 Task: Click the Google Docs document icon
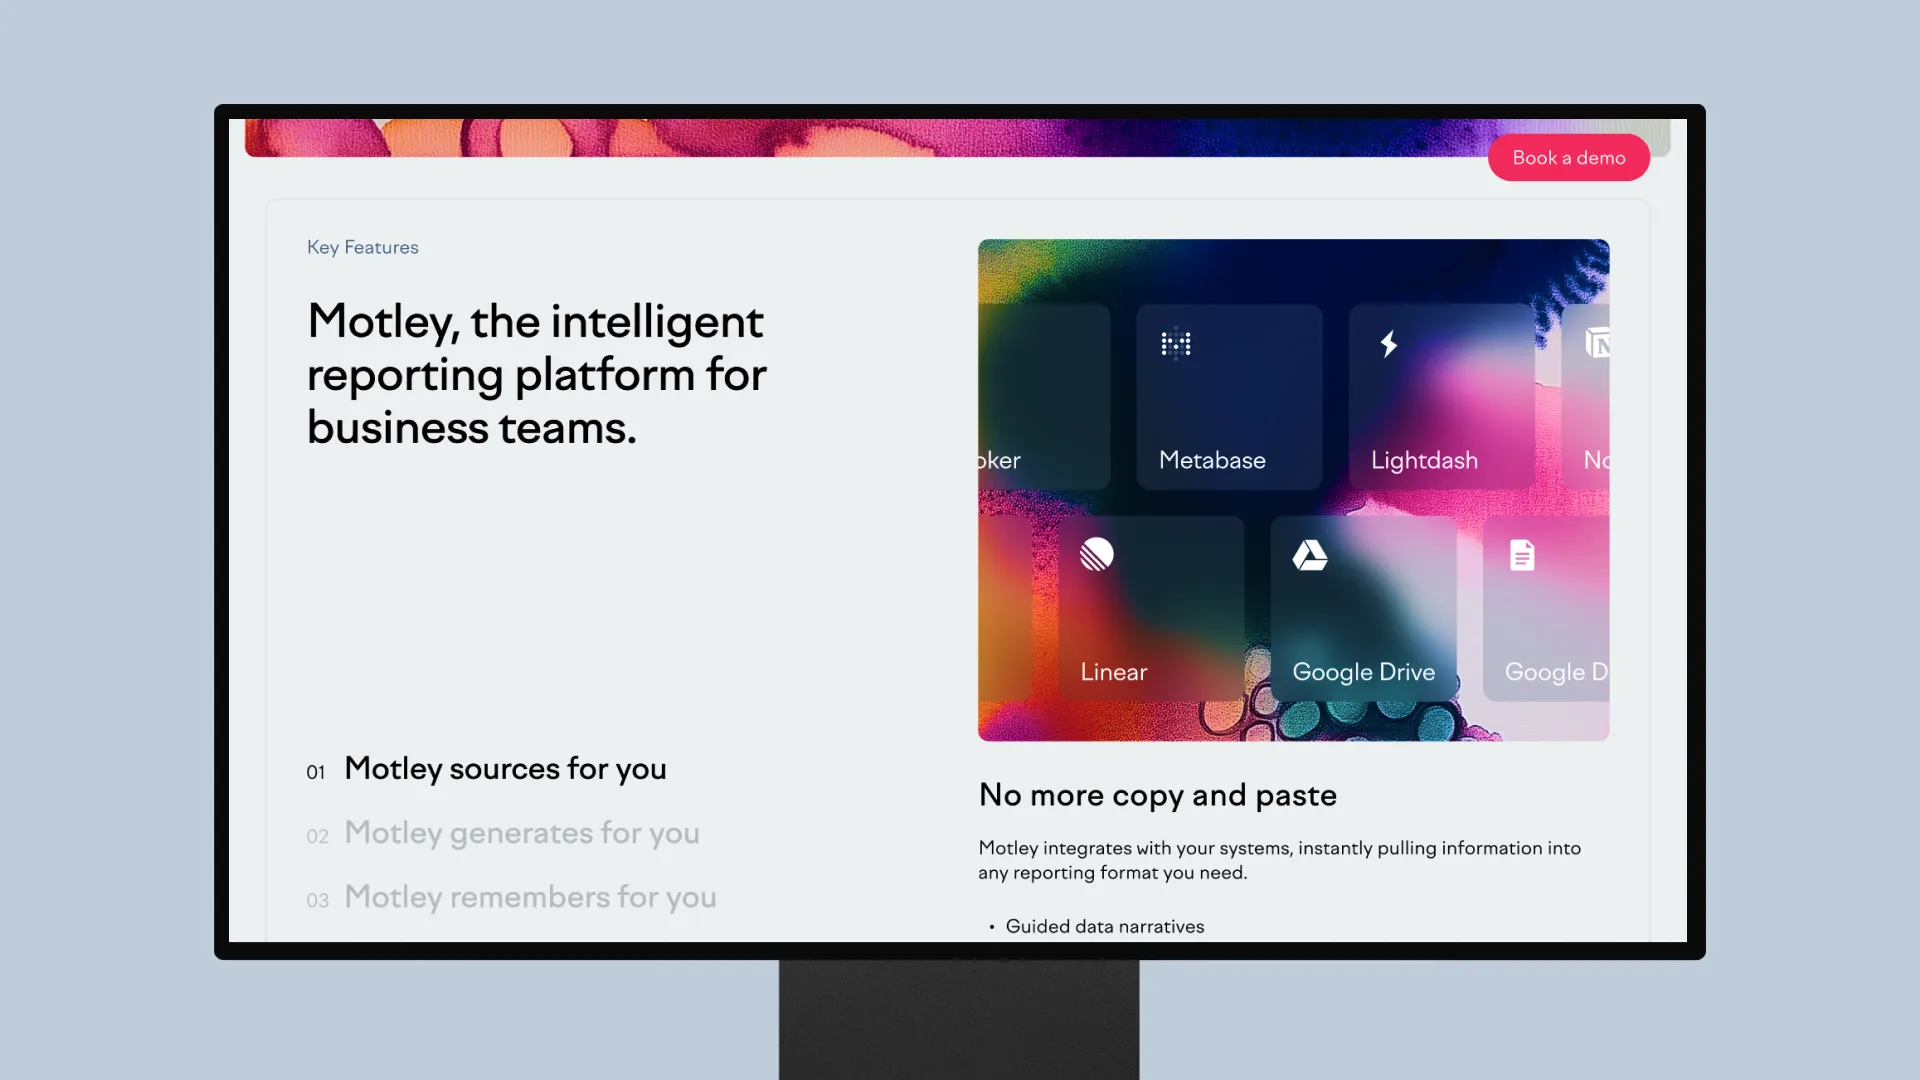coord(1522,555)
